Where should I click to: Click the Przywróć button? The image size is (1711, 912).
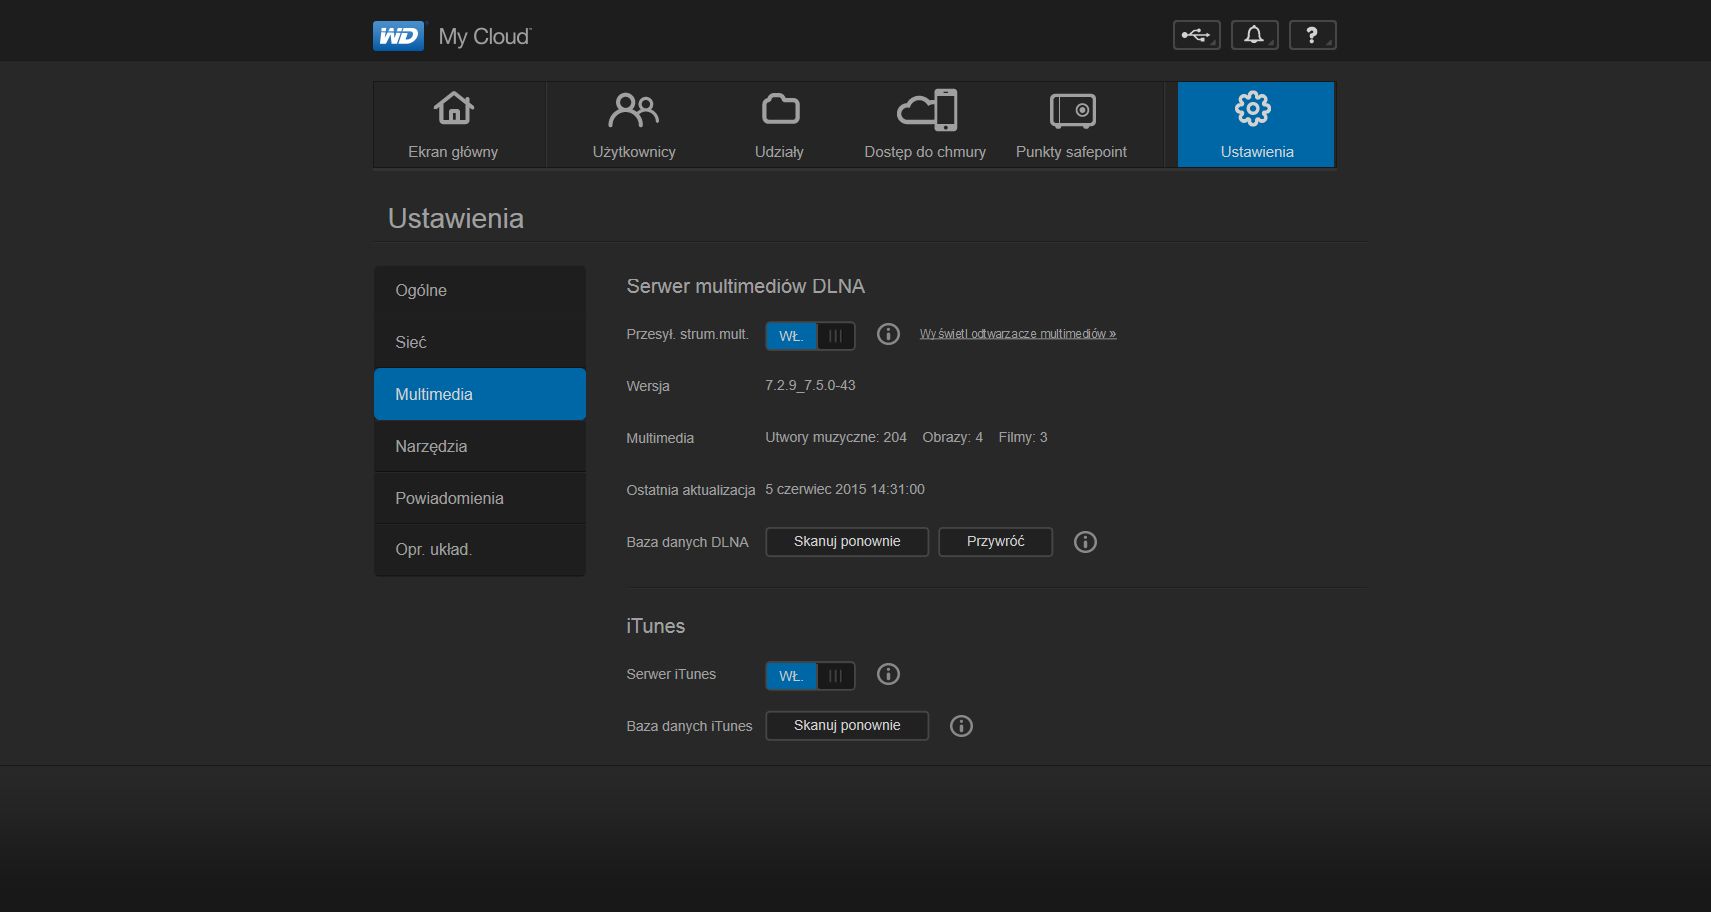[995, 542]
